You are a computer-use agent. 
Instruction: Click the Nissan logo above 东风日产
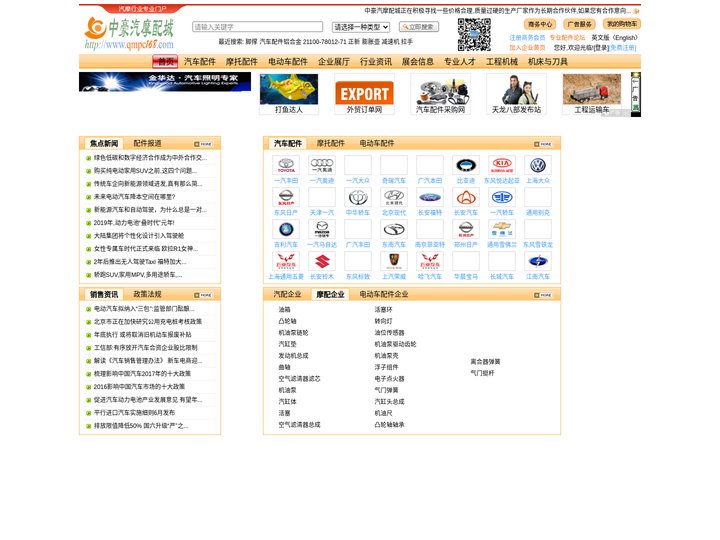pos(286,197)
